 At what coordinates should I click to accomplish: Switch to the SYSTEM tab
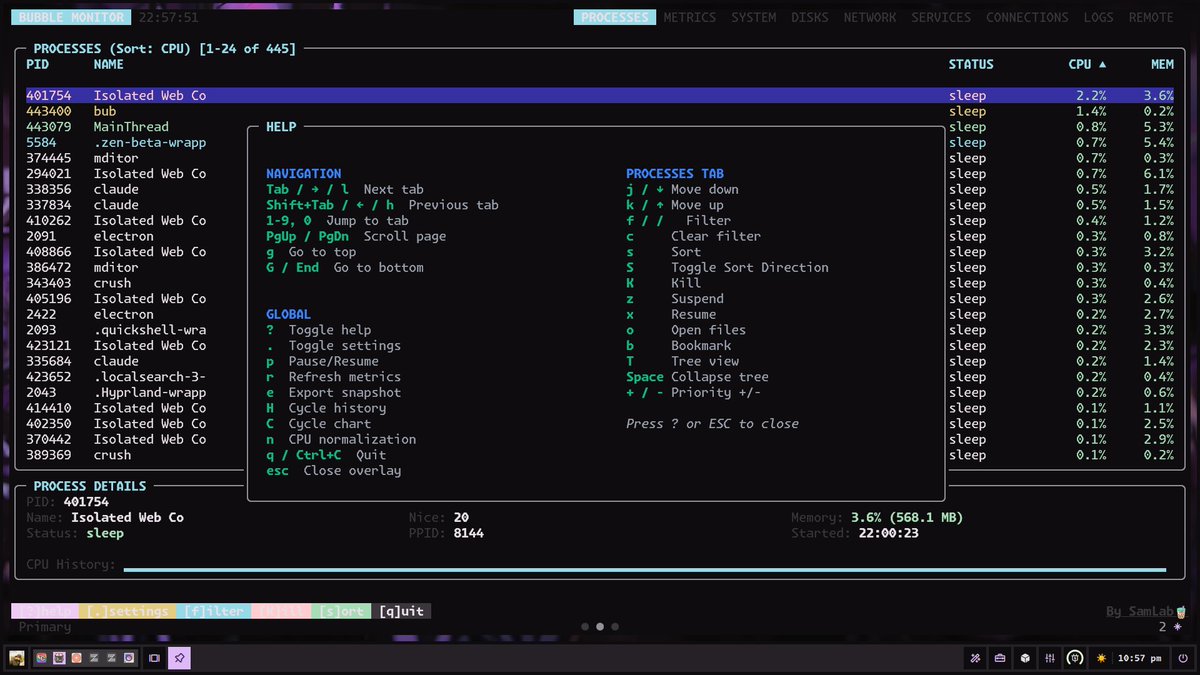coord(753,17)
